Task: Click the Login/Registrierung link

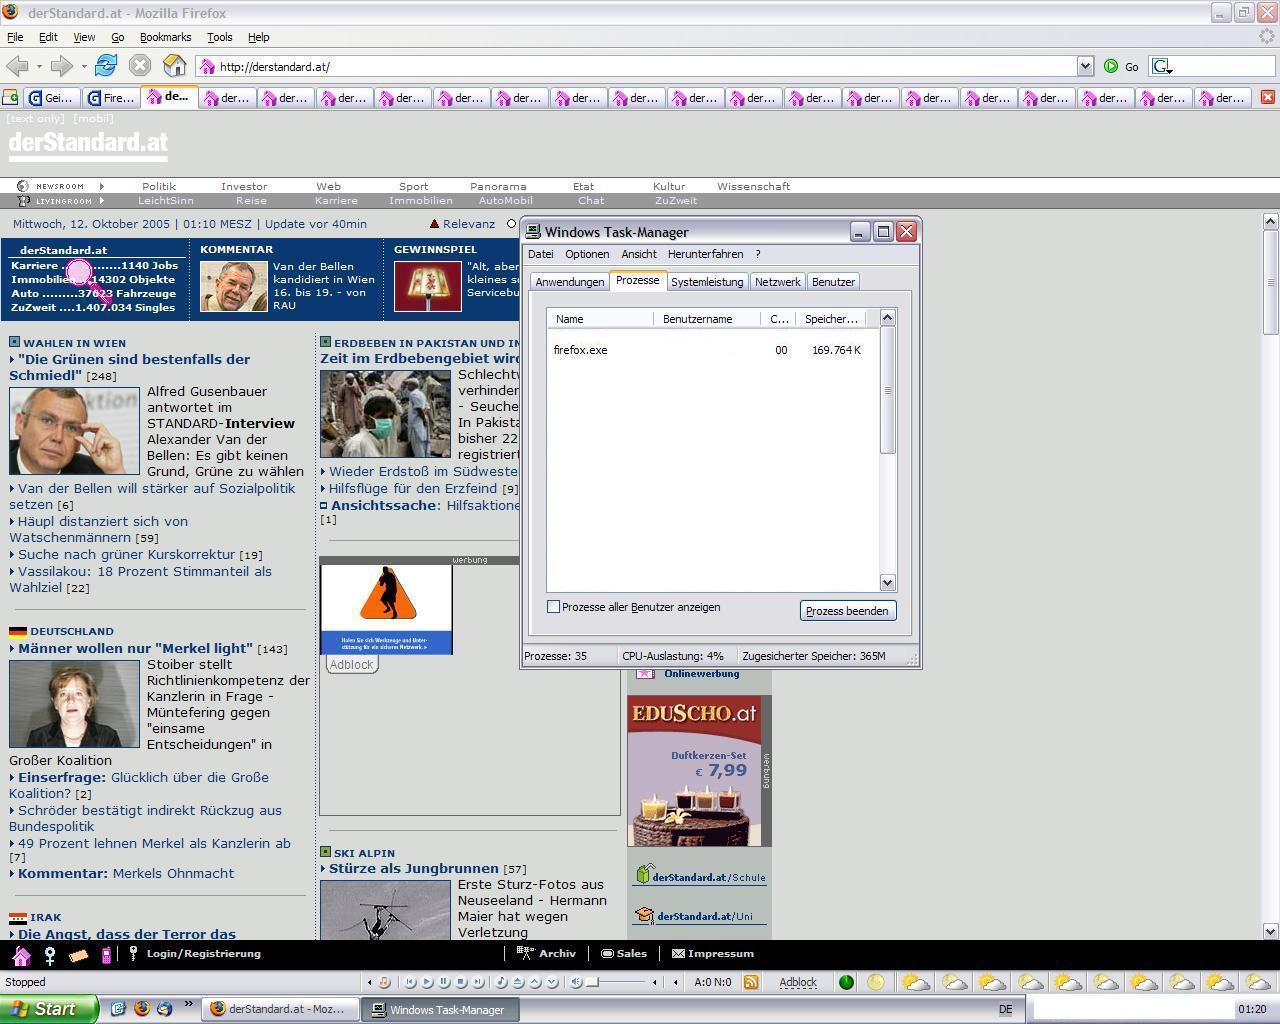Action: [203, 954]
